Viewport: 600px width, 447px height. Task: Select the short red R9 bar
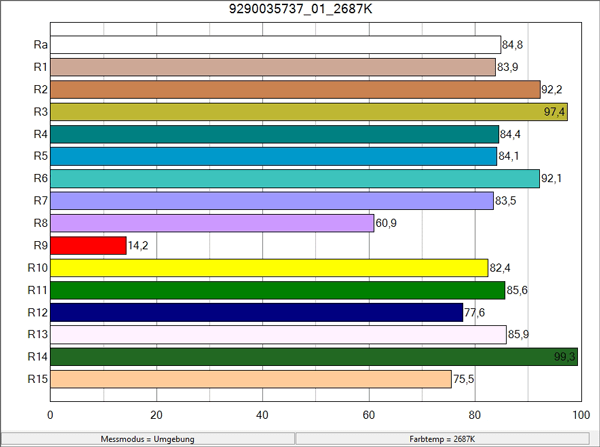click(88, 245)
